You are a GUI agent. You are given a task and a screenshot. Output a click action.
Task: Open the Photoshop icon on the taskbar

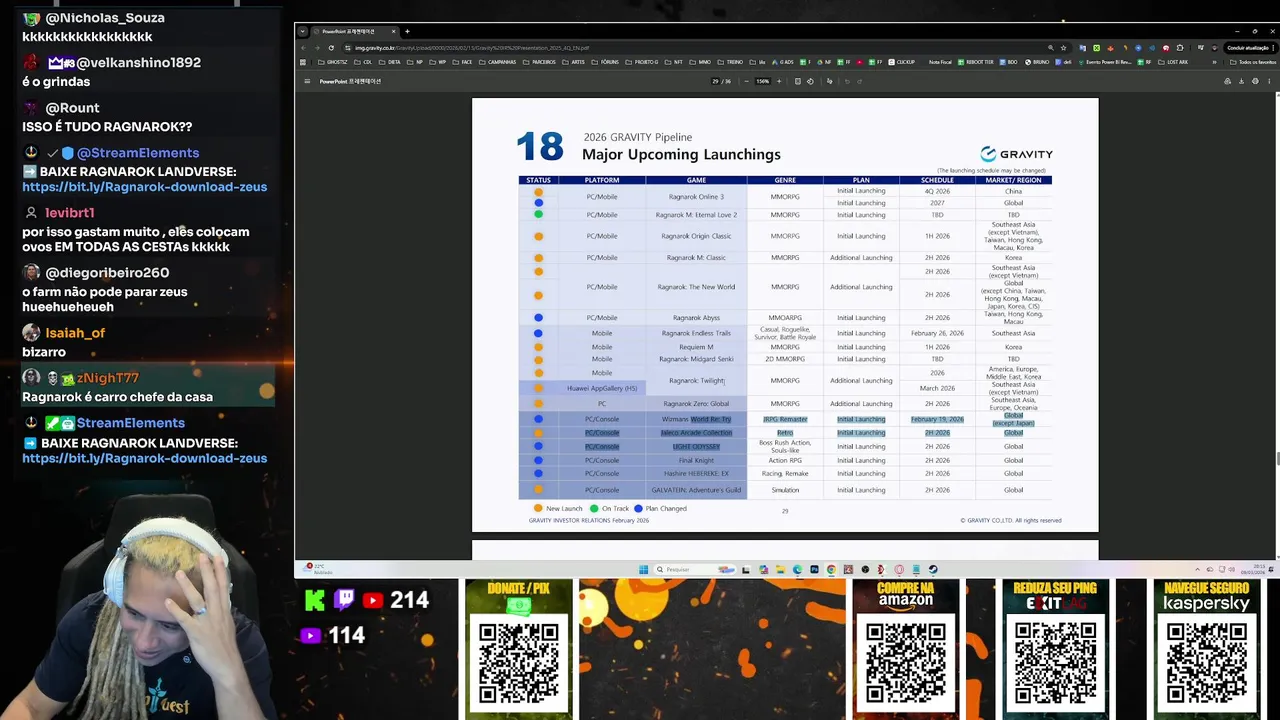815,570
